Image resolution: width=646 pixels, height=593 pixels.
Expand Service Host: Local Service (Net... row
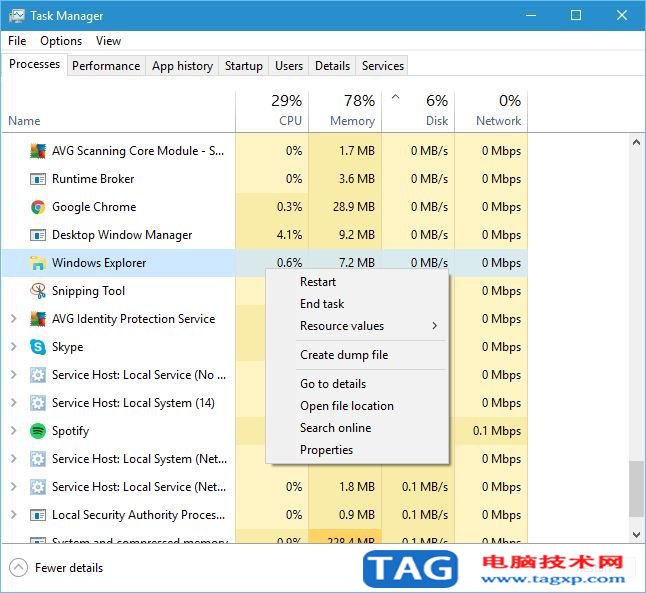[13, 487]
